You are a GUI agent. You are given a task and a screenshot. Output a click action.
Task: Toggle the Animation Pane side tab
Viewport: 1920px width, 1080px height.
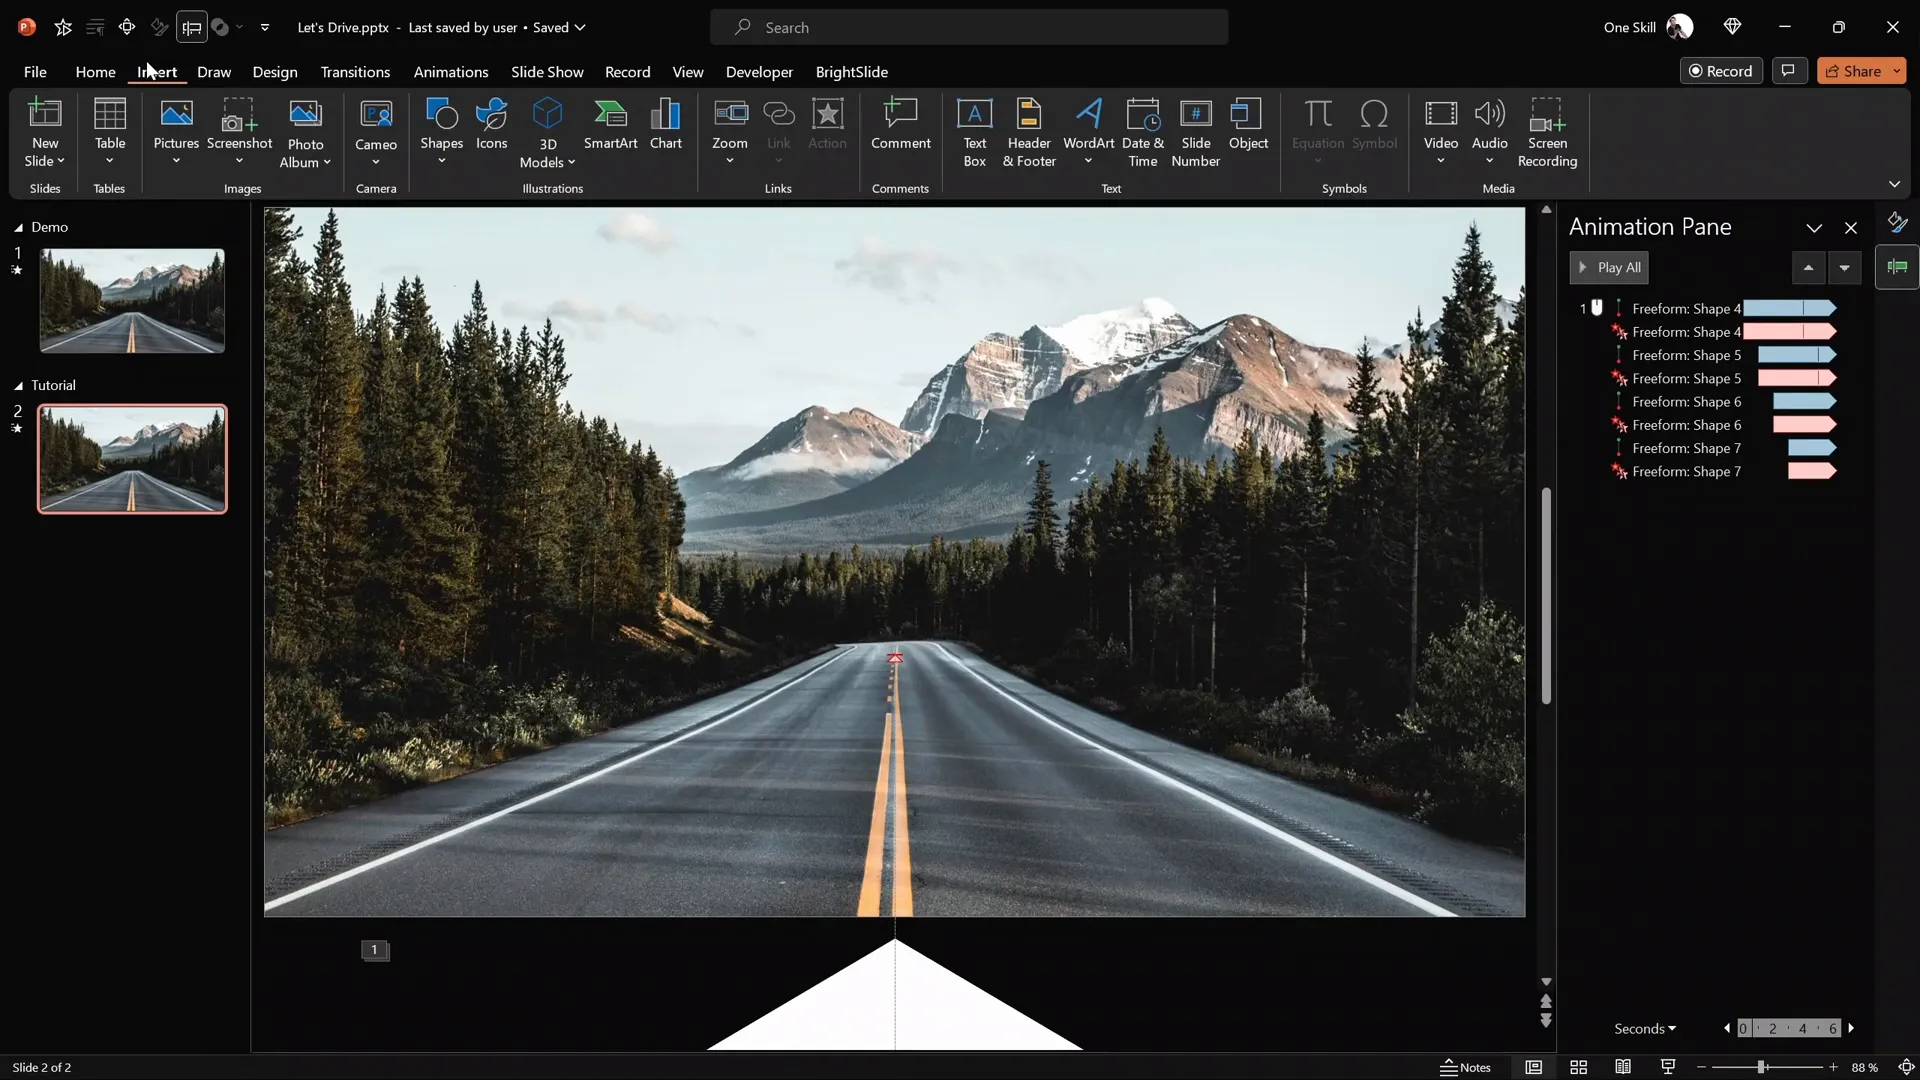(x=1897, y=267)
